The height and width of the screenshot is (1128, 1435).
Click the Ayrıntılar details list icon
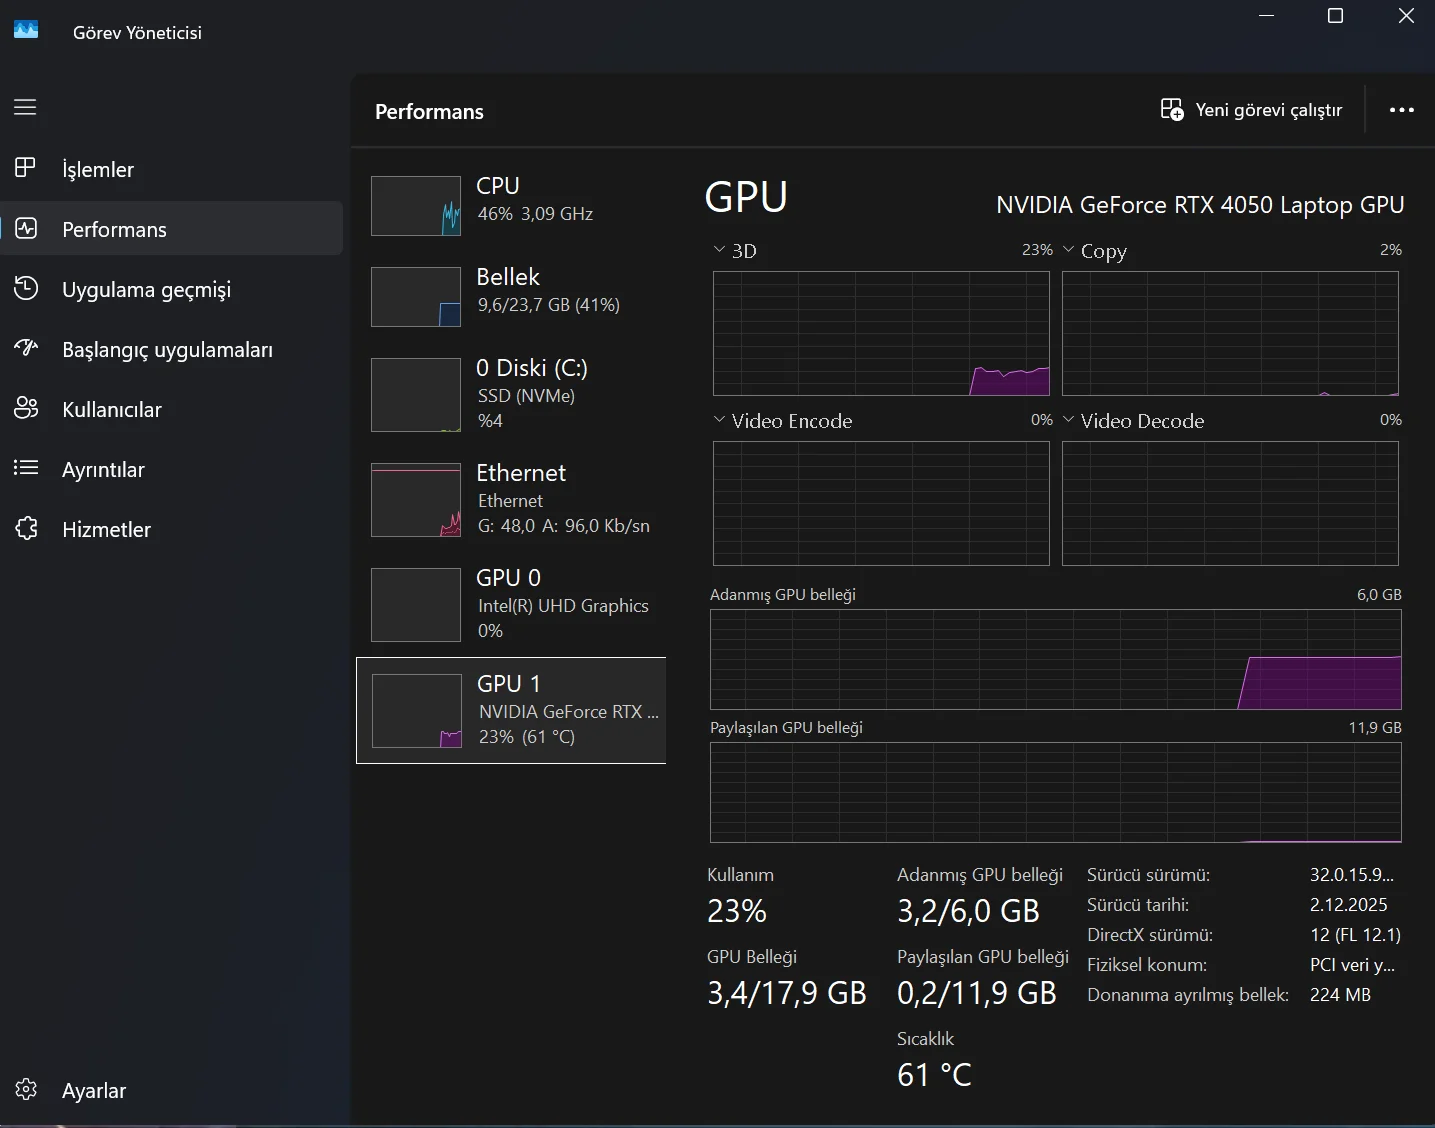[x=26, y=468]
